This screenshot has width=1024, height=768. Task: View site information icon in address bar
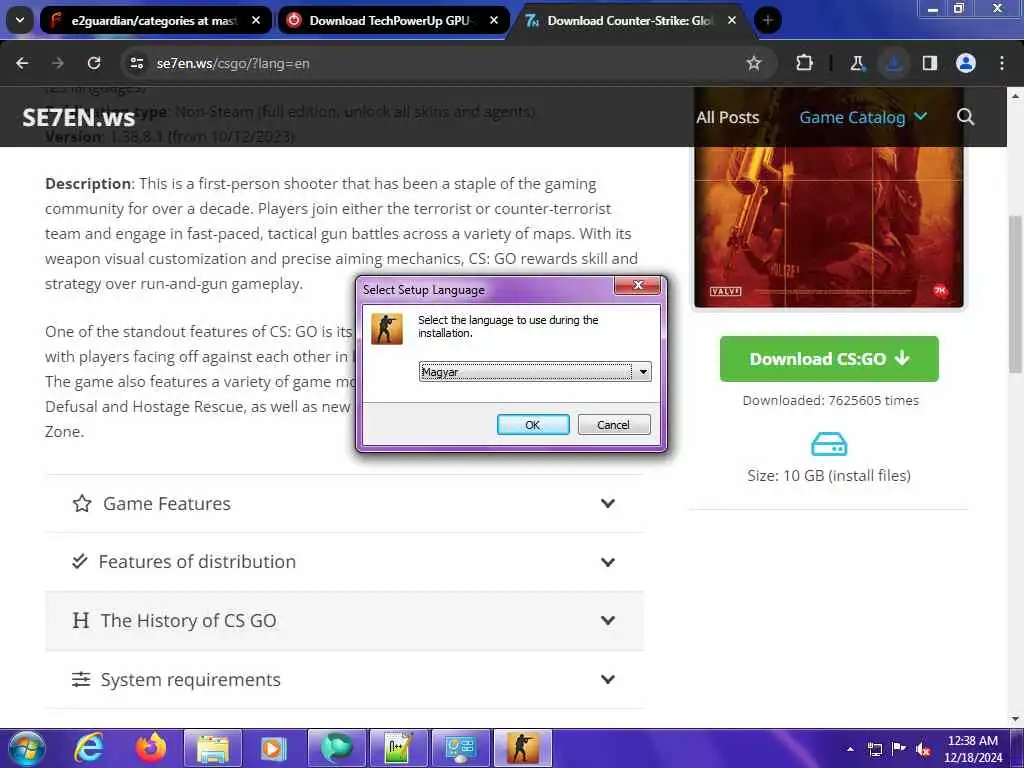[136, 63]
